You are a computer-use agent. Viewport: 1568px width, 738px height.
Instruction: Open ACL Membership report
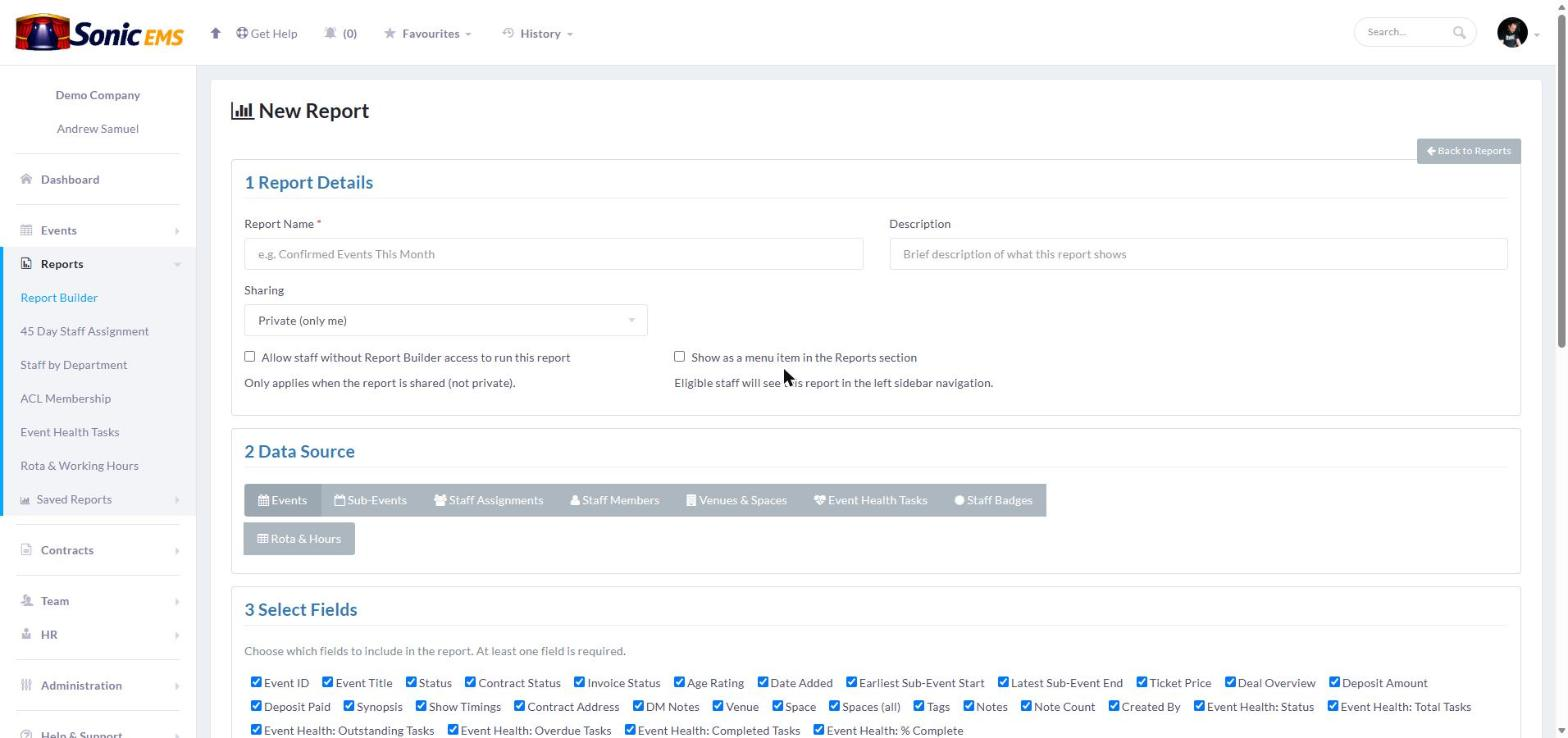(66, 398)
